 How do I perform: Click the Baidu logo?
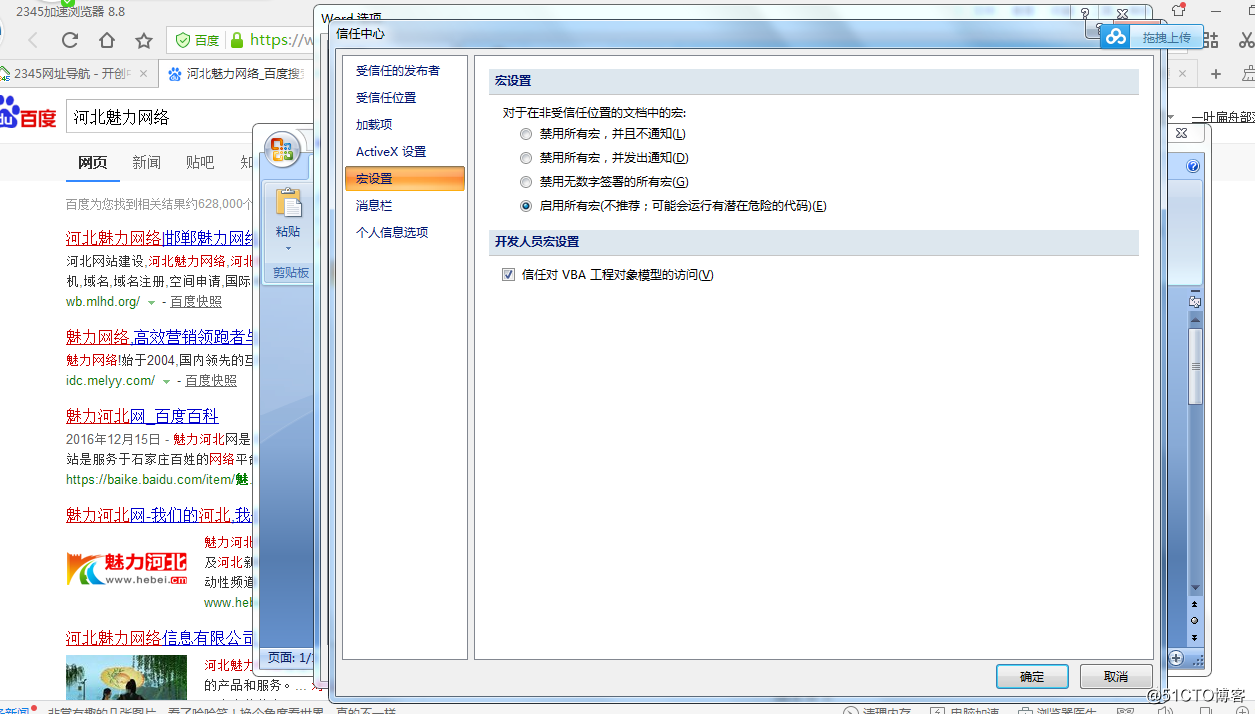(29, 114)
